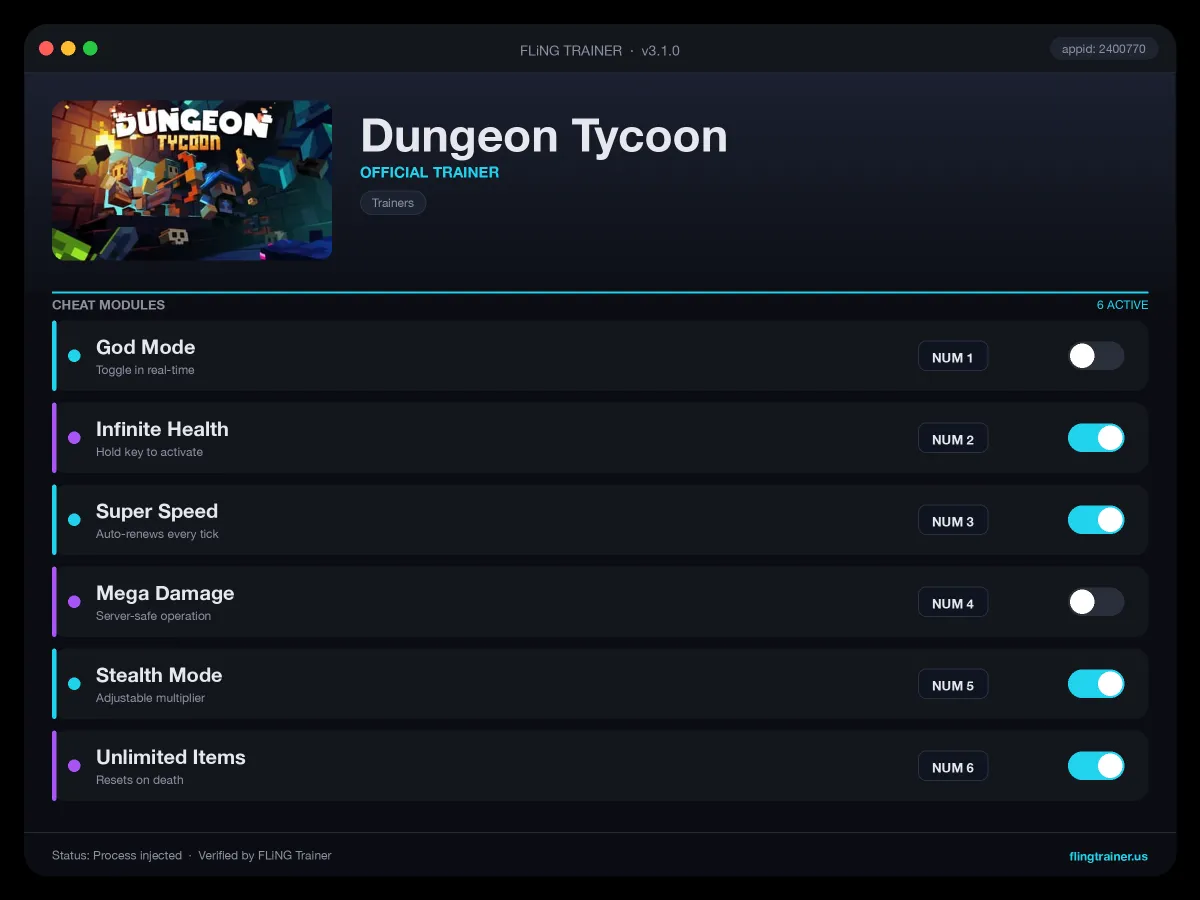Disable the Infinite Health toggle
The image size is (1200, 900).
point(1096,438)
